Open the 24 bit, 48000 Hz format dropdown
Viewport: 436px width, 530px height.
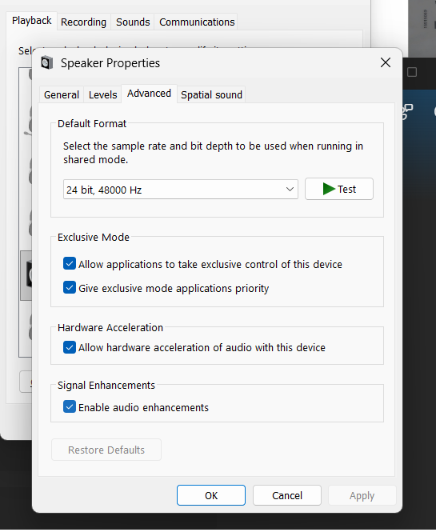[x=180, y=189]
